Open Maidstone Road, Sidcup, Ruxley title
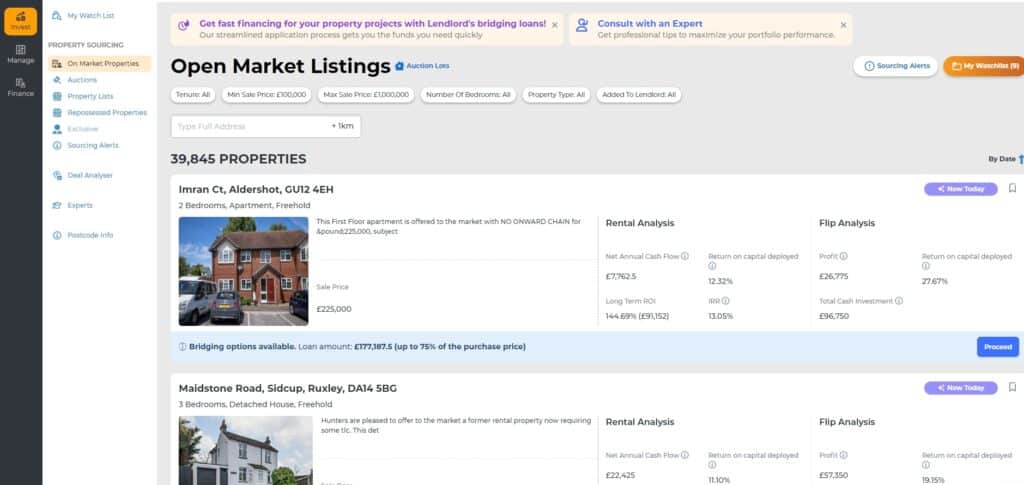 click(x=287, y=388)
